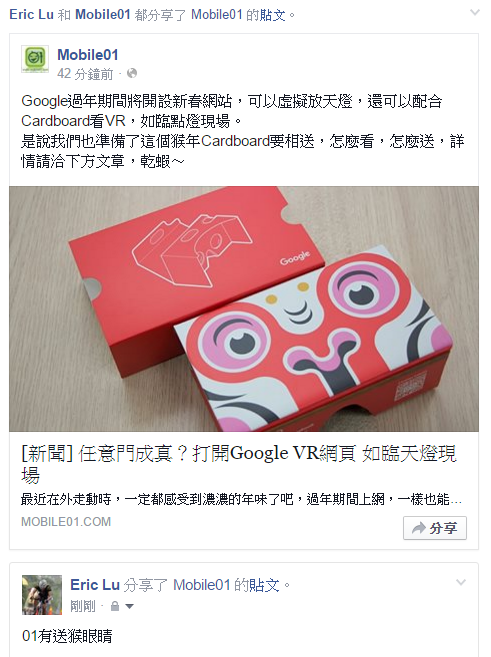Click the 貼文 link beside Eric Lu's share

264,585
